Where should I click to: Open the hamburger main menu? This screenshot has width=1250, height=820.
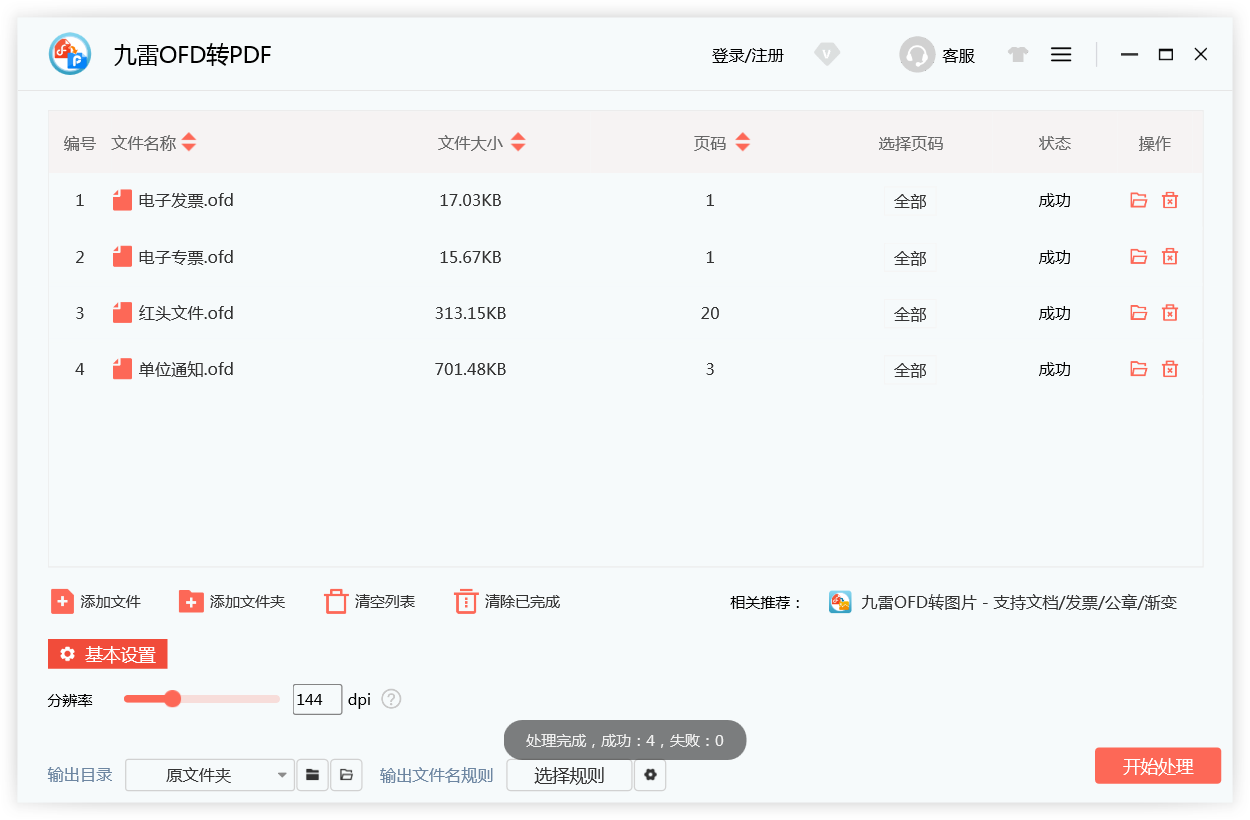1061,55
